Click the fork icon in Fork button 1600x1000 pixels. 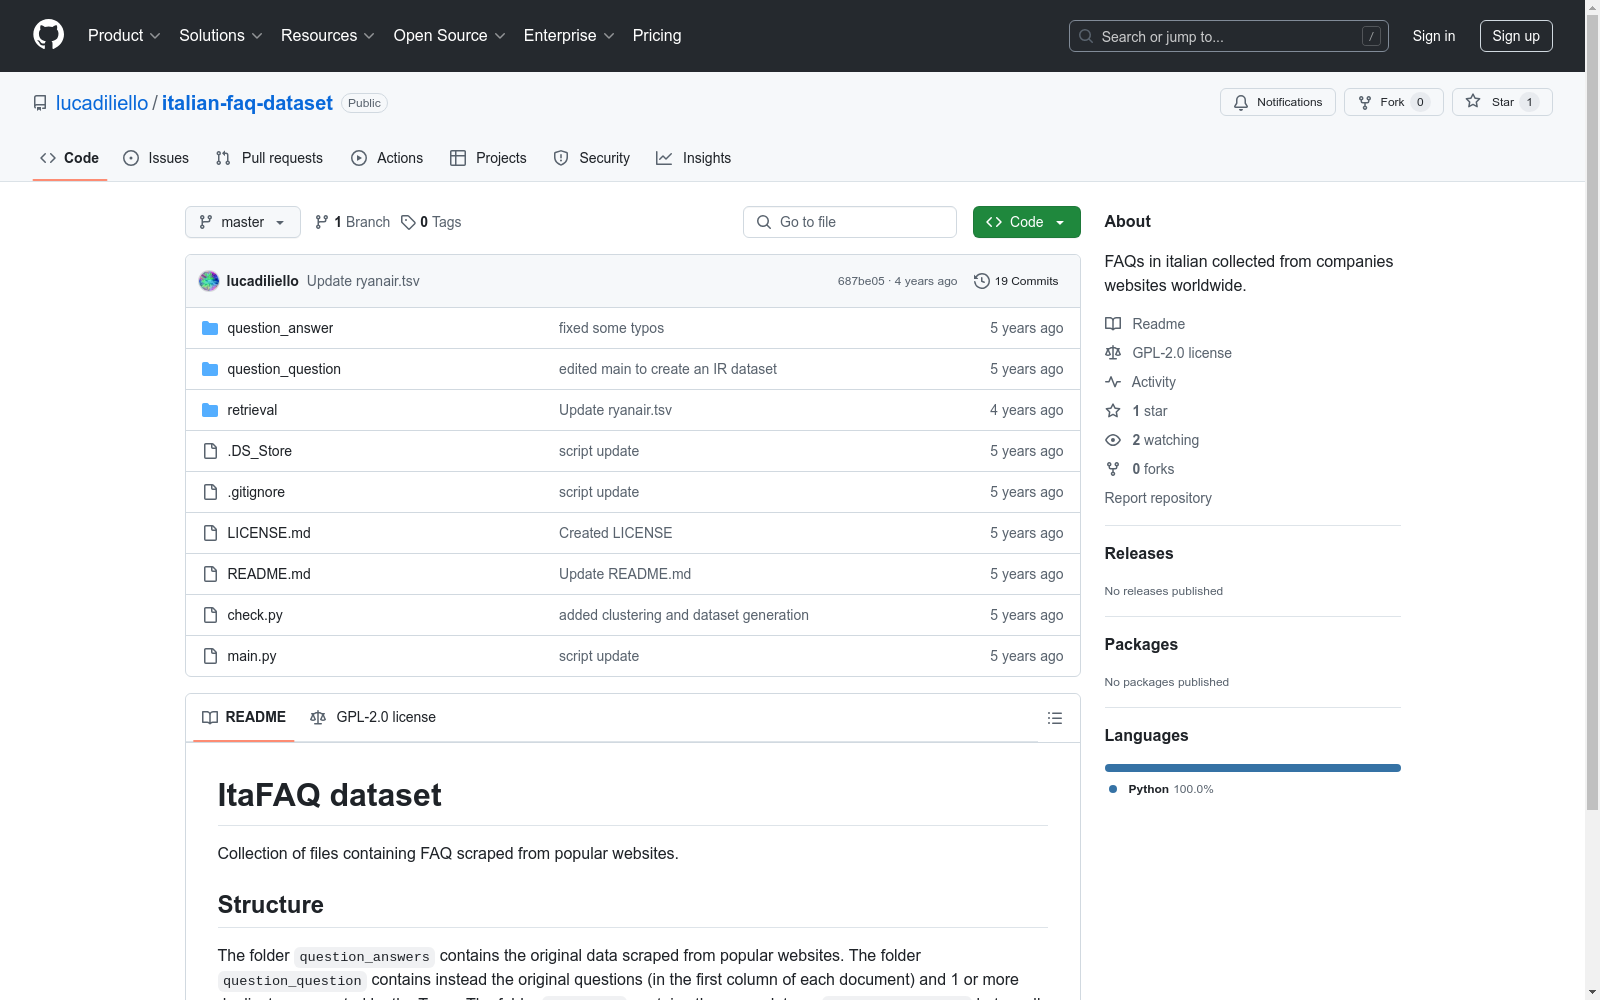tap(1365, 102)
